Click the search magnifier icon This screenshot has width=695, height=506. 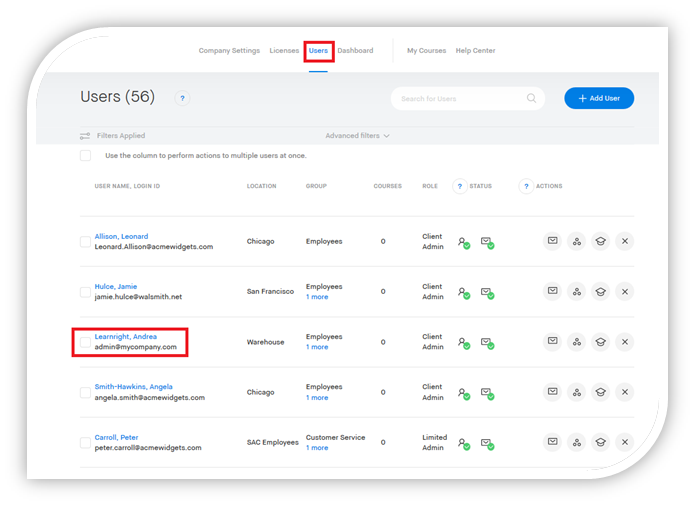(x=531, y=98)
